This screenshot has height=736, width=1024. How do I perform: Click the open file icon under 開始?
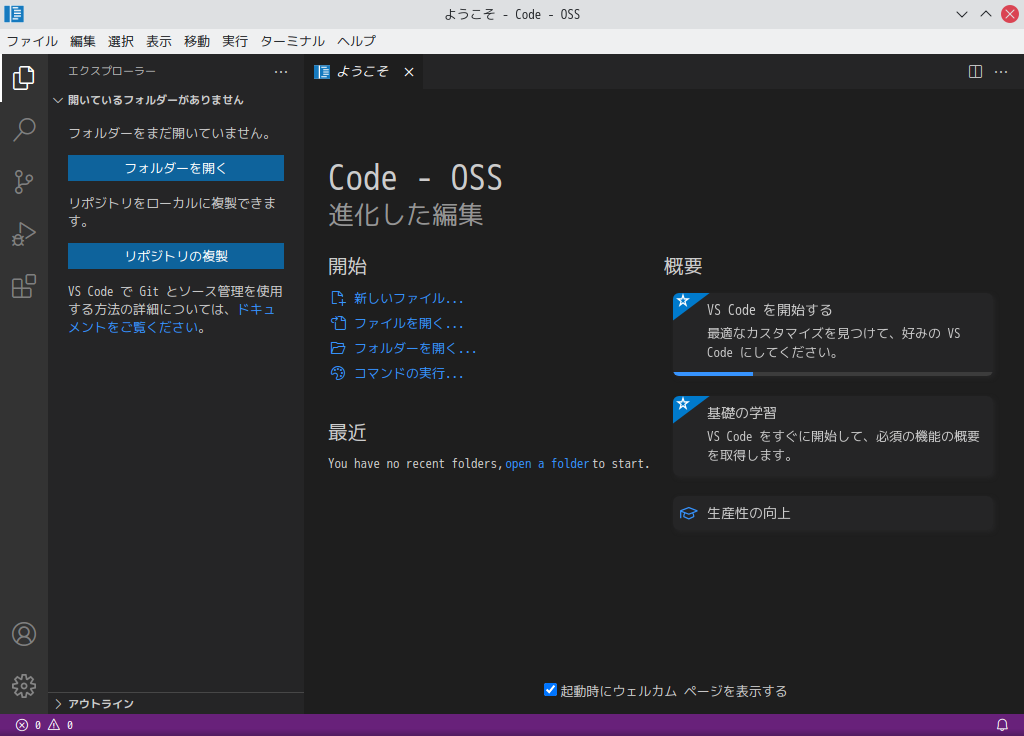(x=338, y=323)
